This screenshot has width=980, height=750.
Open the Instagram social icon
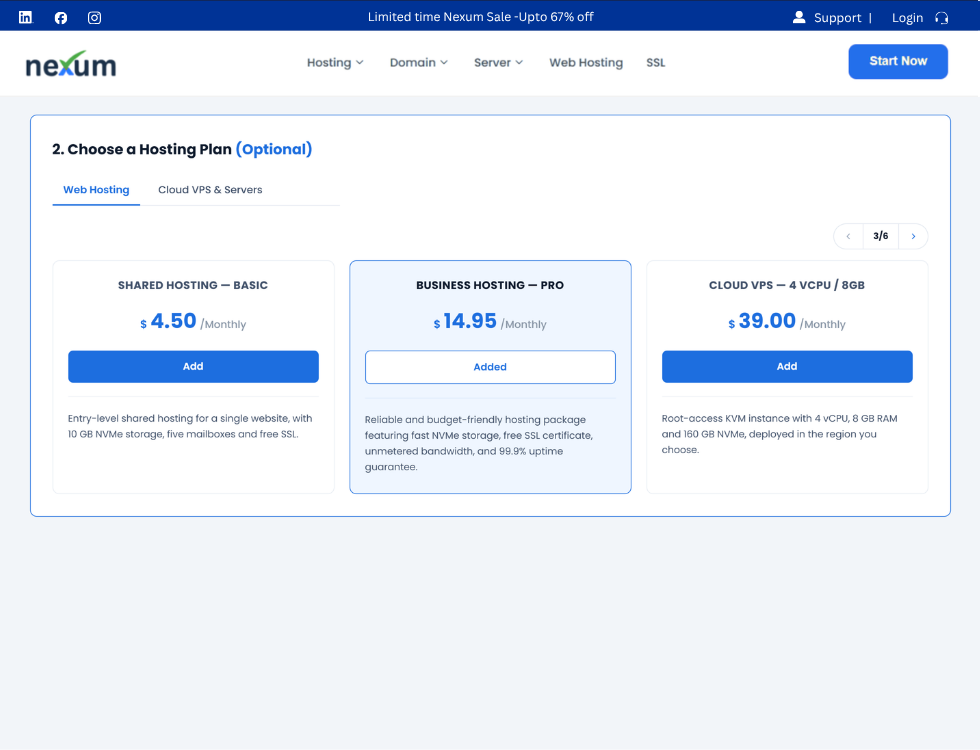(x=94, y=18)
